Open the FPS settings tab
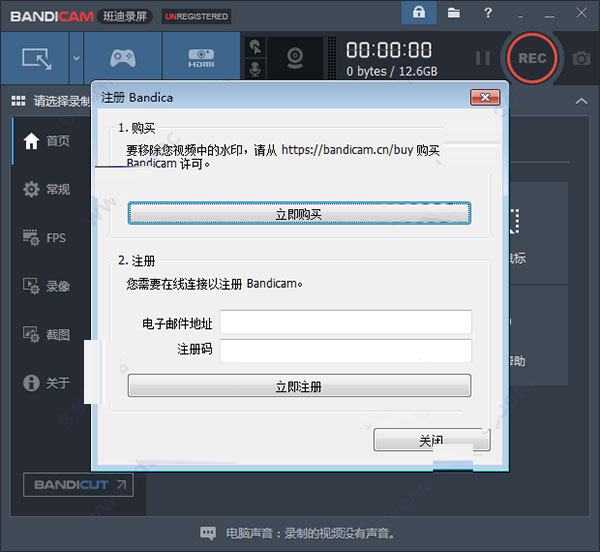The width and height of the screenshot is (600, 552). click(47, 238)
